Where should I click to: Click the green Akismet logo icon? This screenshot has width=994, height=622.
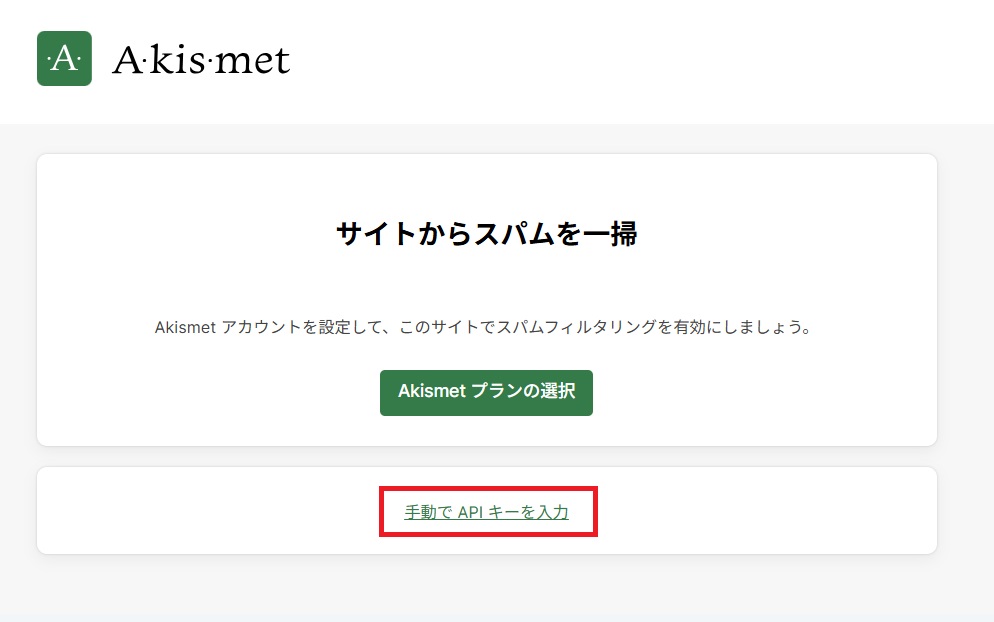coord(64,58)
